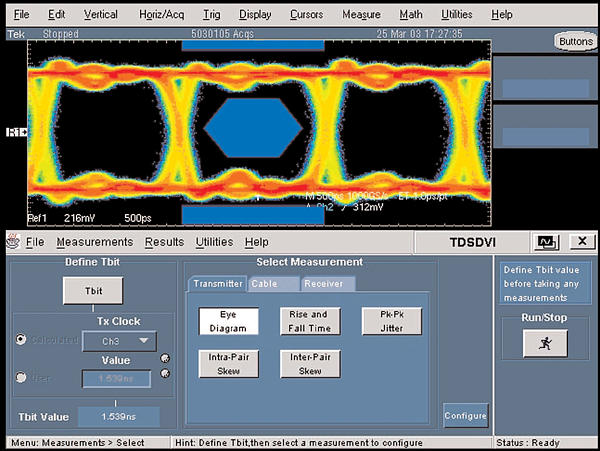This screenshot has height=451, width=600.
Task: Click the TDSDVI app icon beside File
Action: click(13, 242)
